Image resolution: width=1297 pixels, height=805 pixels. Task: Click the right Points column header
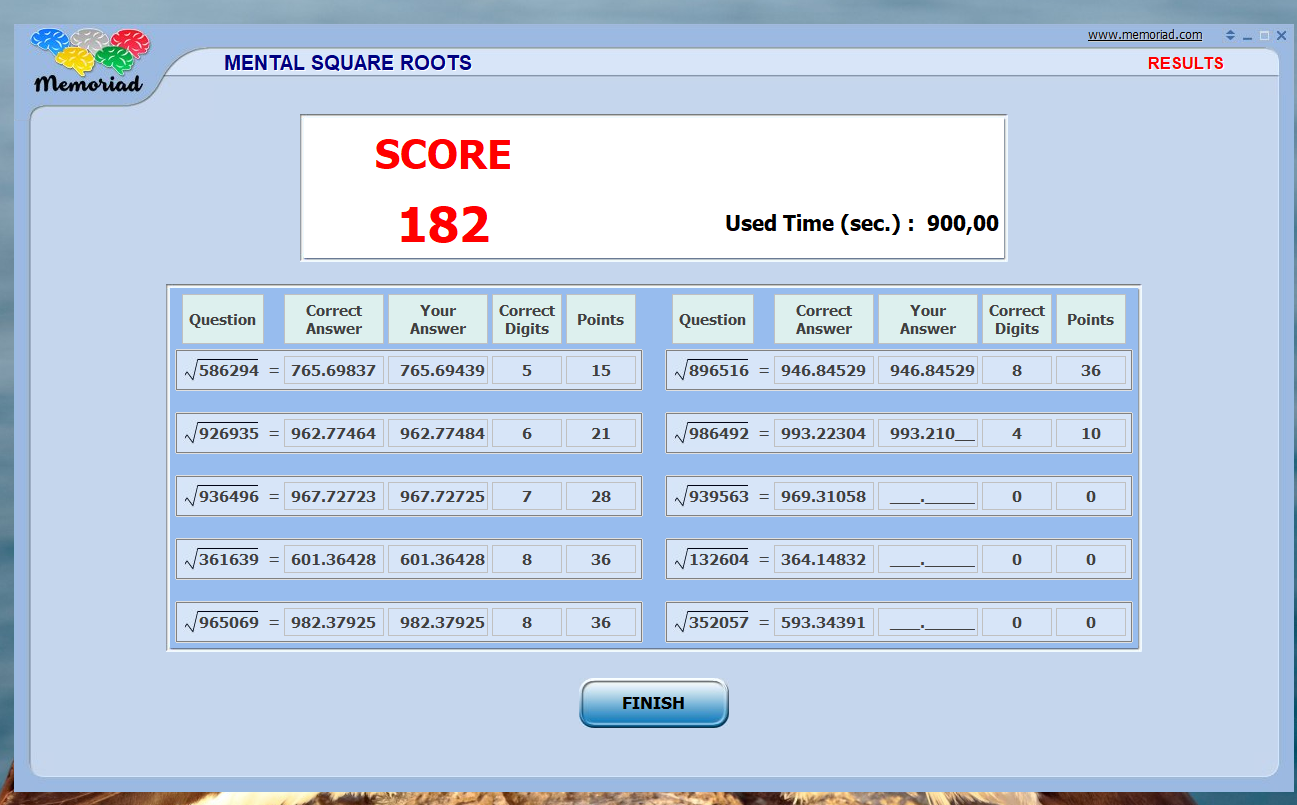point(1091,319)
